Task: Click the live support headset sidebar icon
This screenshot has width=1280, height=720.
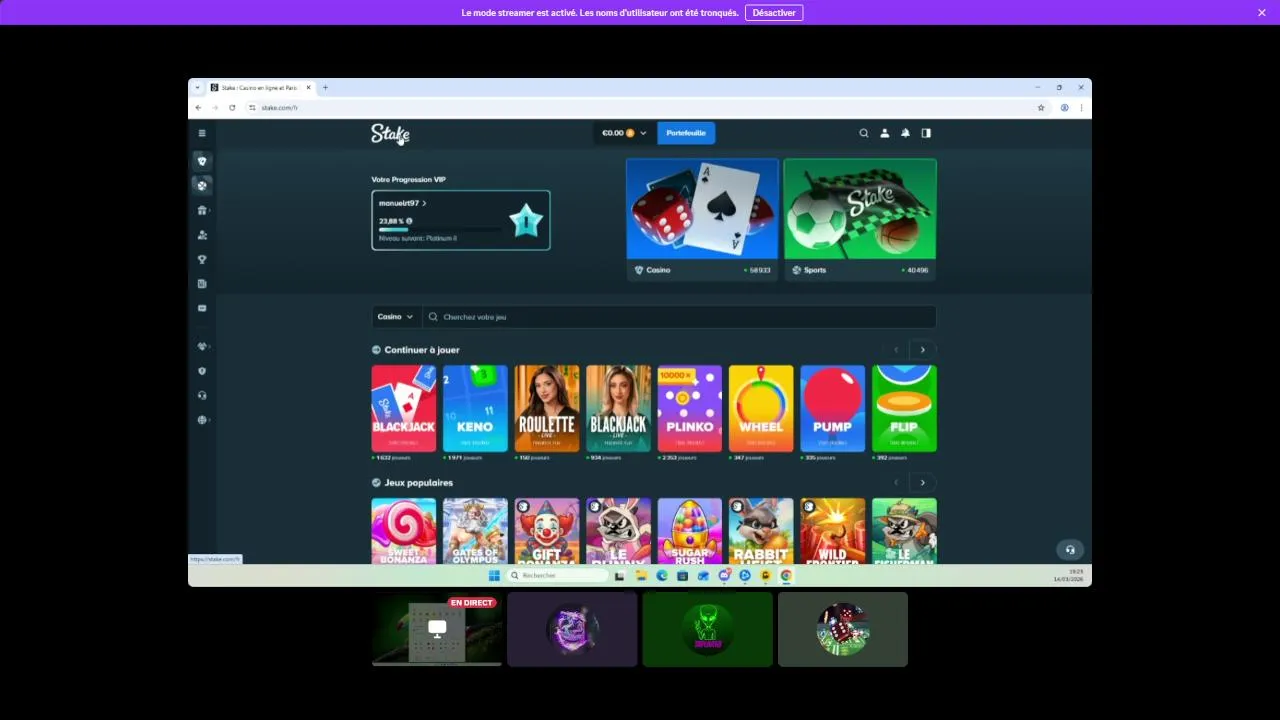Action: point(202,395)
